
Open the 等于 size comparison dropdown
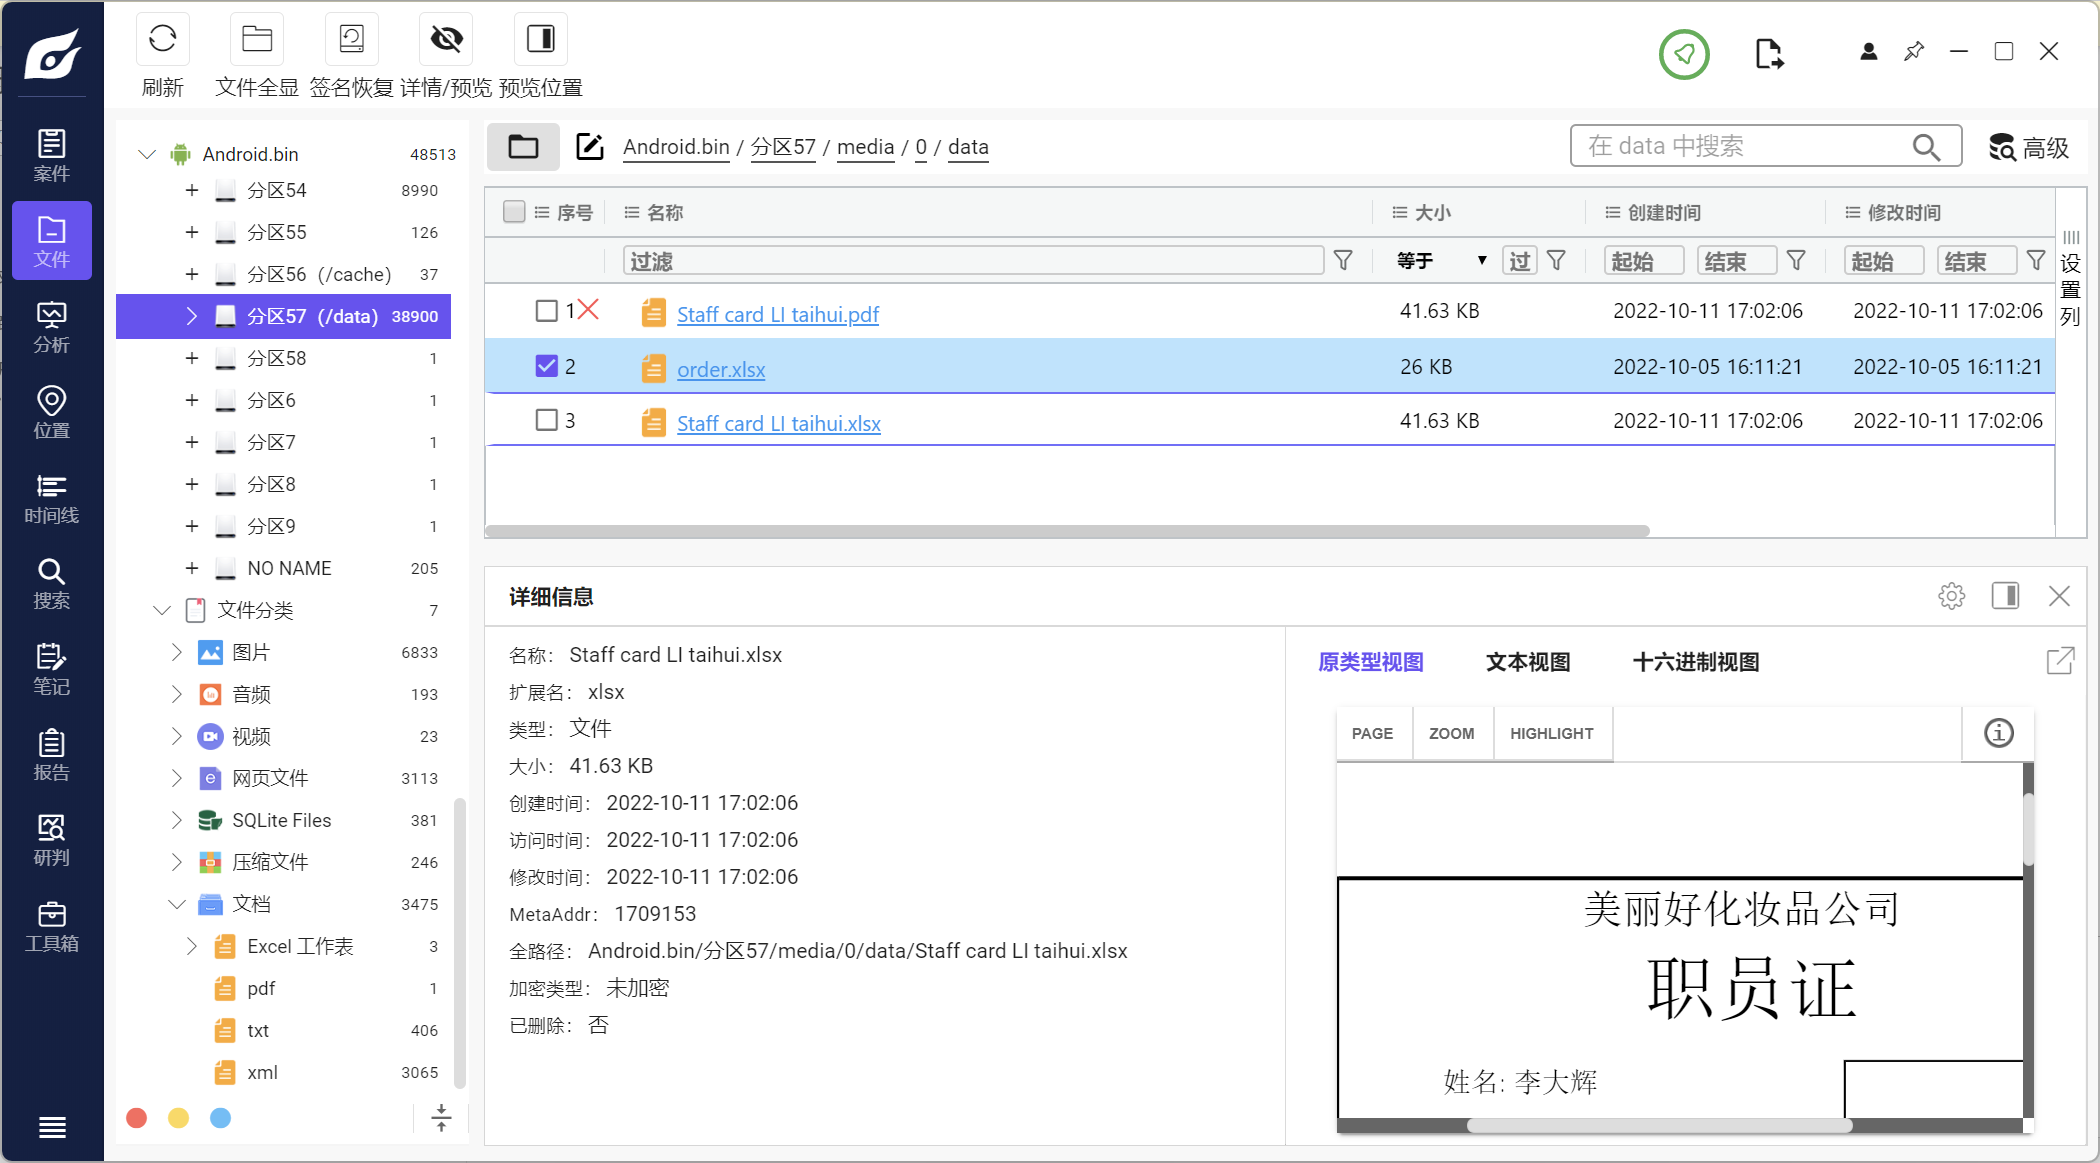point(1440,261)
